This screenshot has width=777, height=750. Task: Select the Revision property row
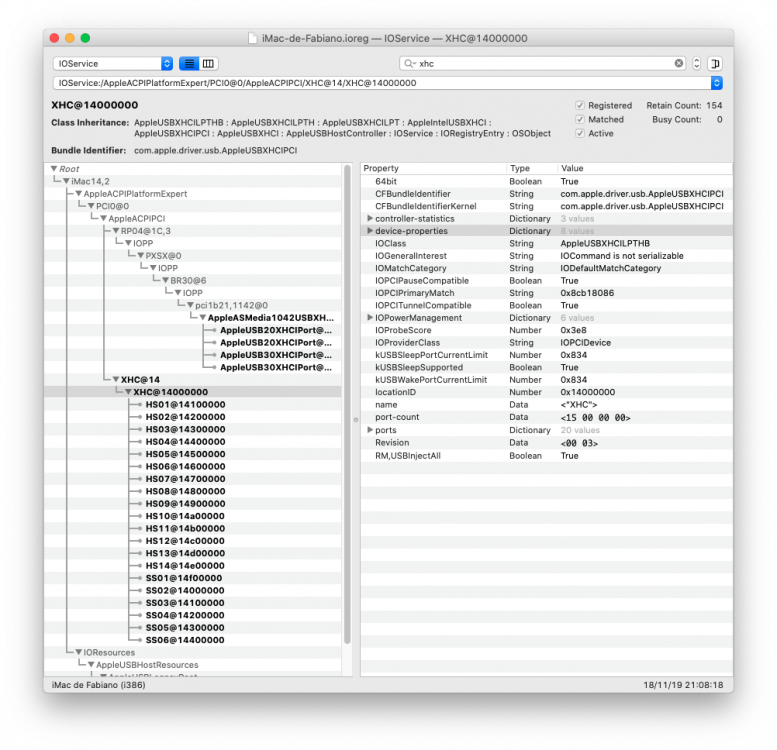547,442
